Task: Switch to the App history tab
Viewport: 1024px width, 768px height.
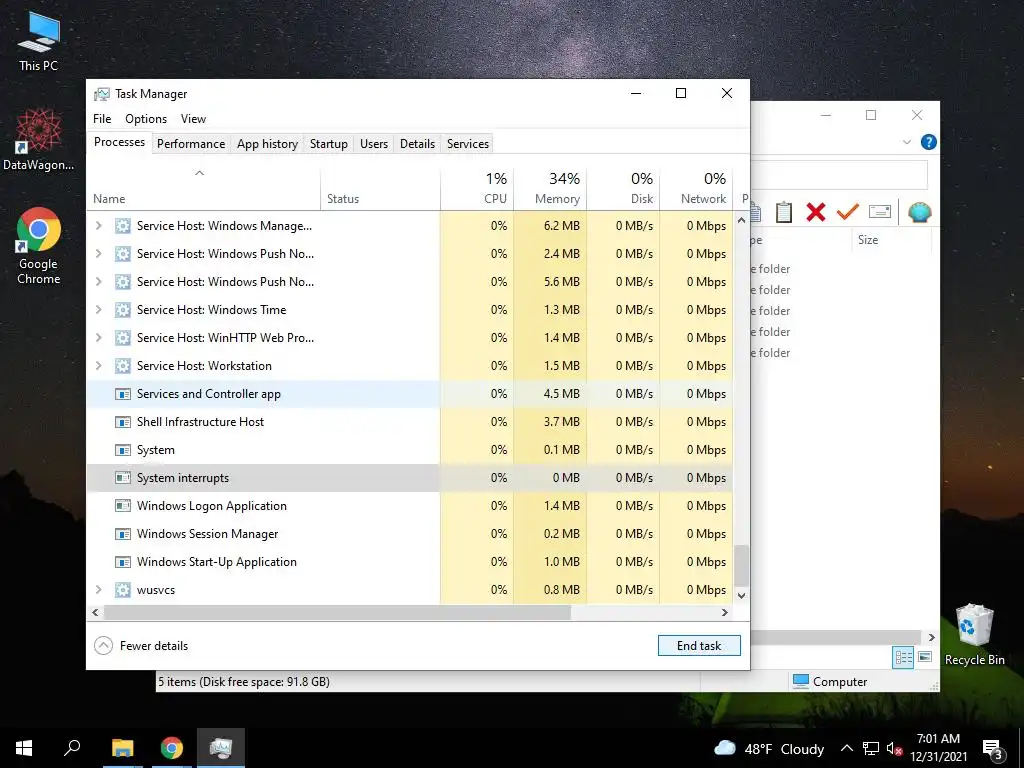Action: (267, 144)
